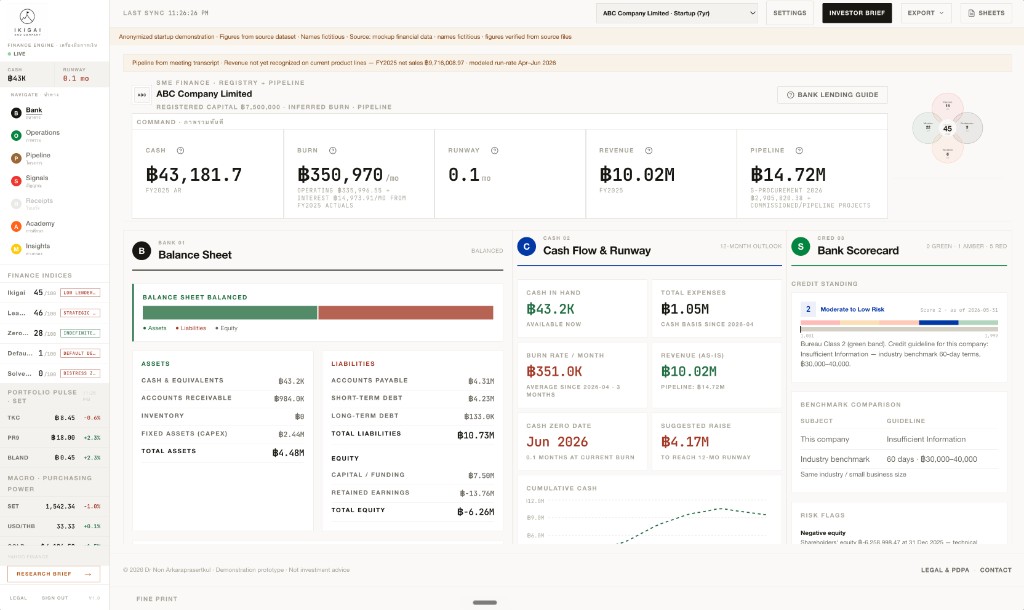The width and height of the screenshot is (1024, 610).
Task: Click the IKIGAI logo icon
Action: click(x=27, y=16)
